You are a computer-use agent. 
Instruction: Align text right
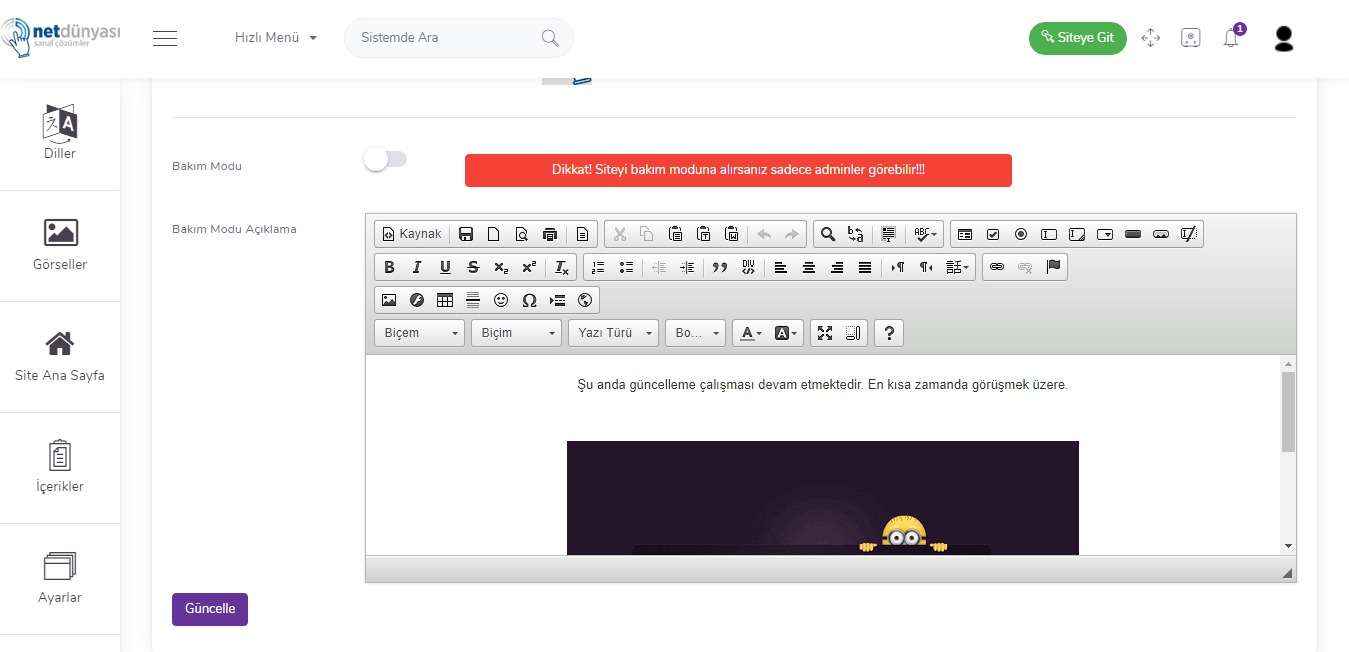coord(837,267)
